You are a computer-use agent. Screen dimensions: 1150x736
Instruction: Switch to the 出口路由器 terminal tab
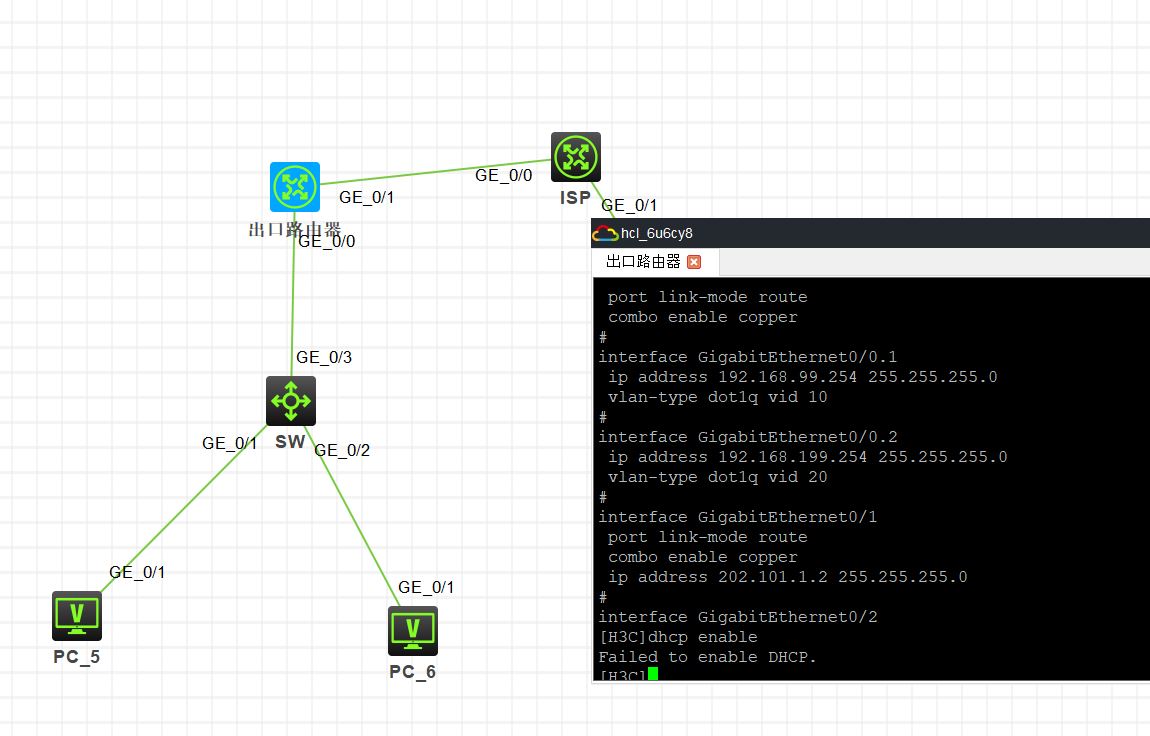[644, 262]
